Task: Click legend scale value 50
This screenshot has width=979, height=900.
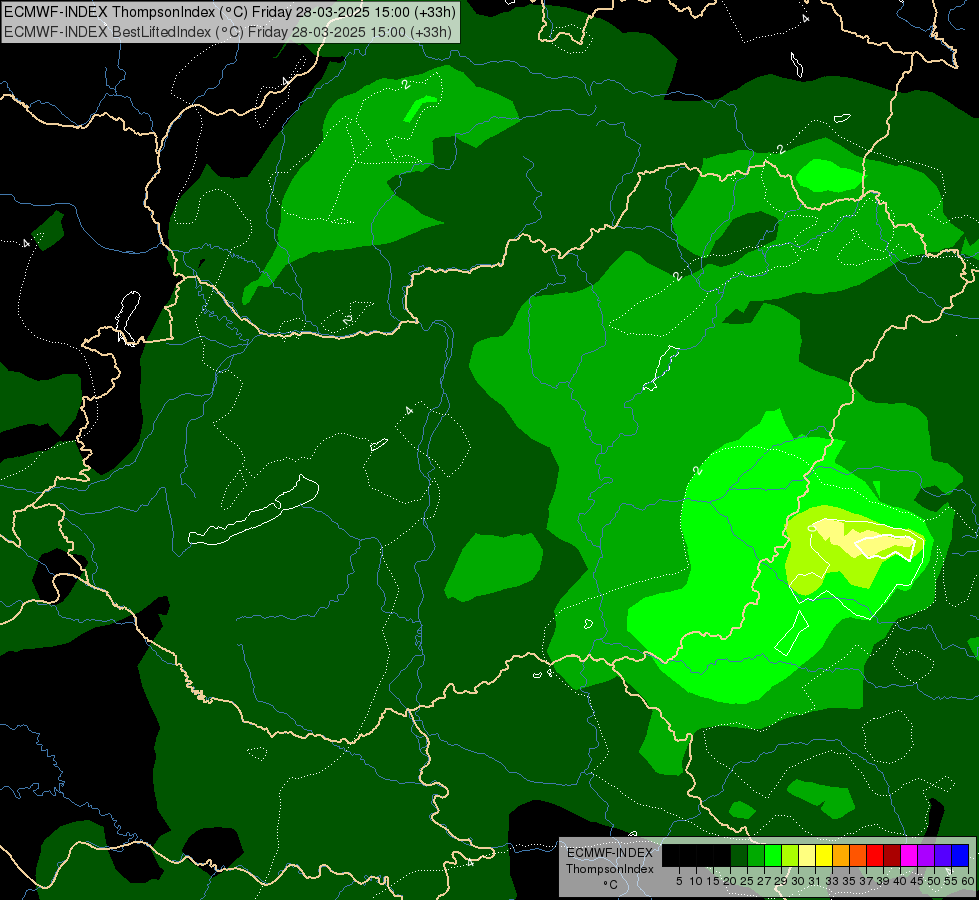Action: (934, 881)
